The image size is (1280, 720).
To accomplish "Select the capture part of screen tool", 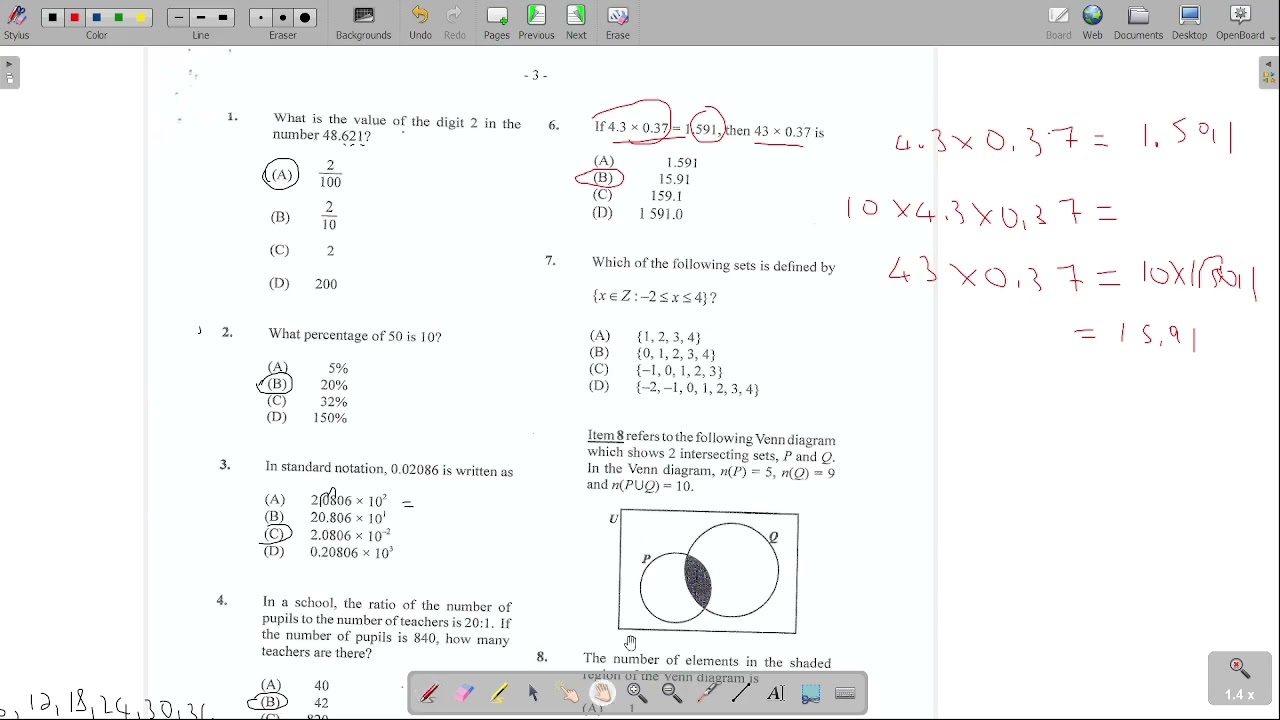I will point(811,693).
